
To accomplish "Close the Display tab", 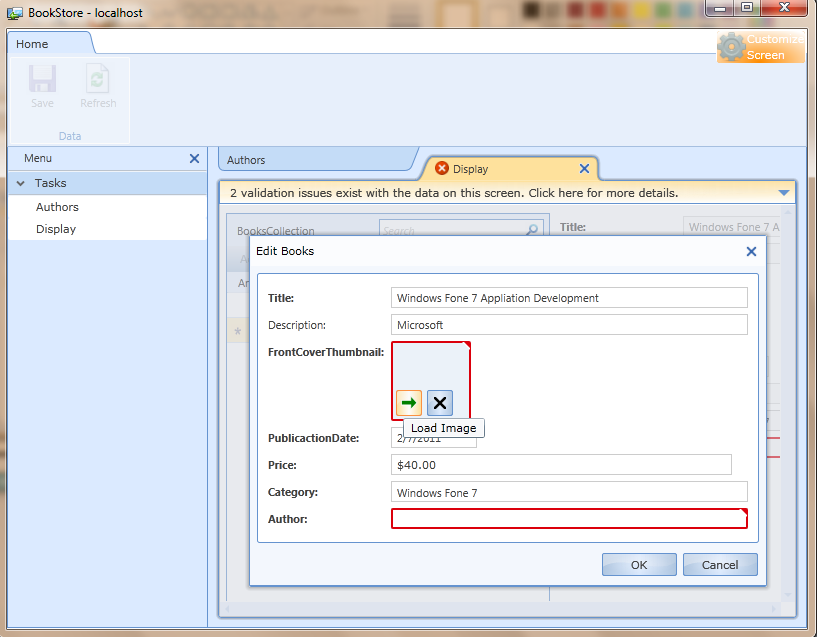I will click(584, 169).
